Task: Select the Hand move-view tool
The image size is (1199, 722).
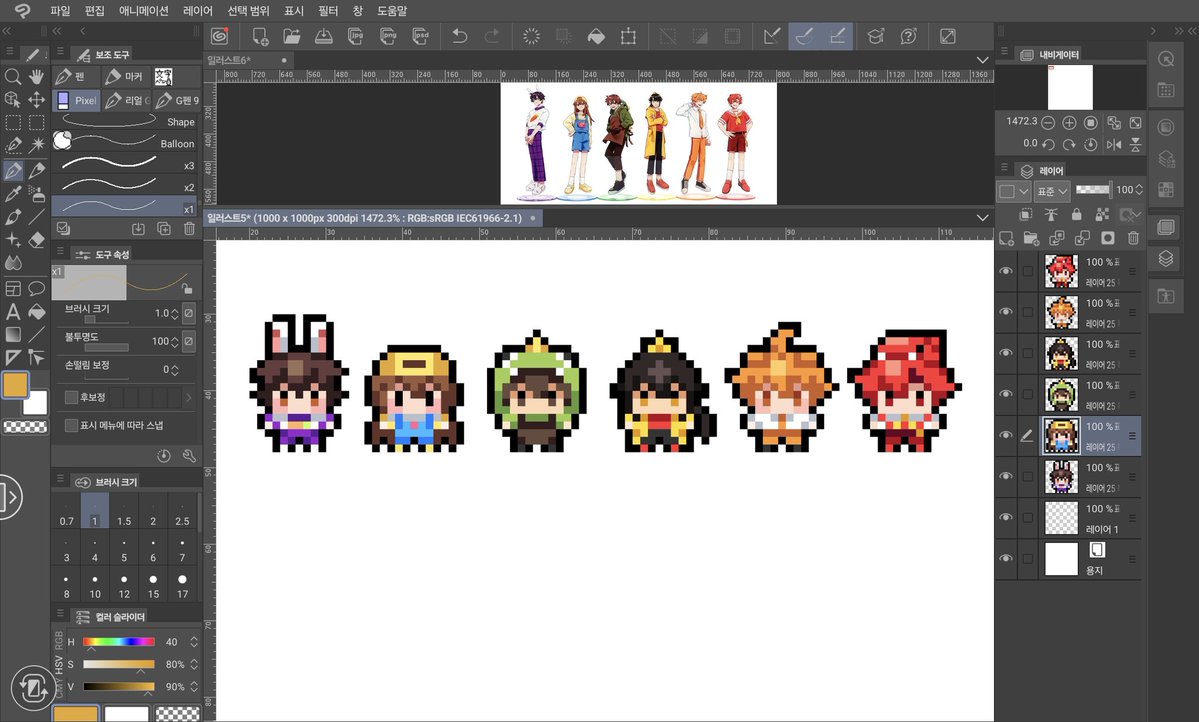Action: point(36,76)
